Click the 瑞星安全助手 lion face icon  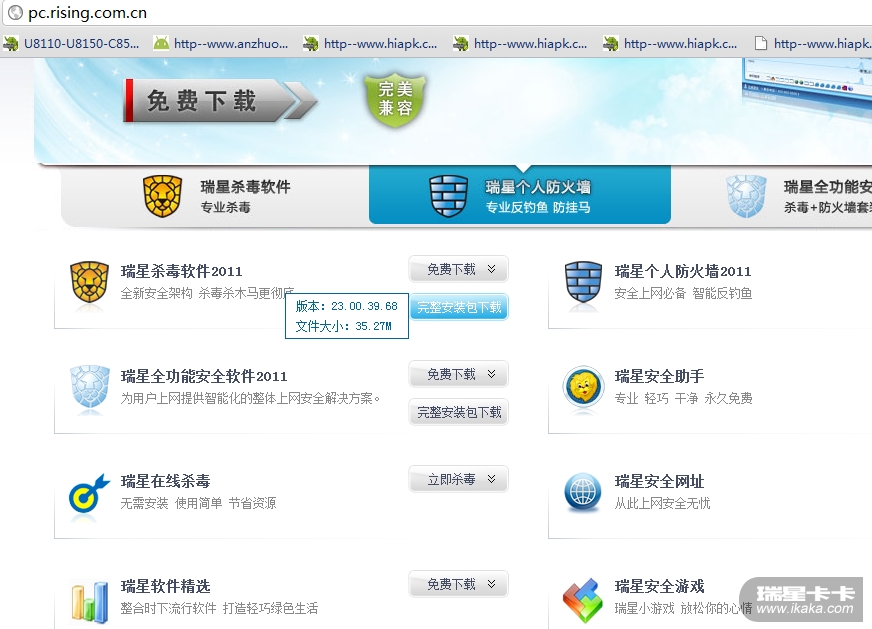tap(583, 387)
